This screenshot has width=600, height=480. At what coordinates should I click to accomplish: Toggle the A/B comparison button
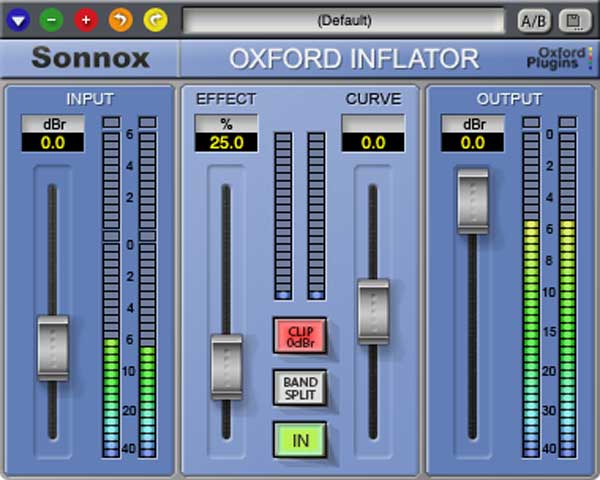pyautogui.click(x=534, y=21)
